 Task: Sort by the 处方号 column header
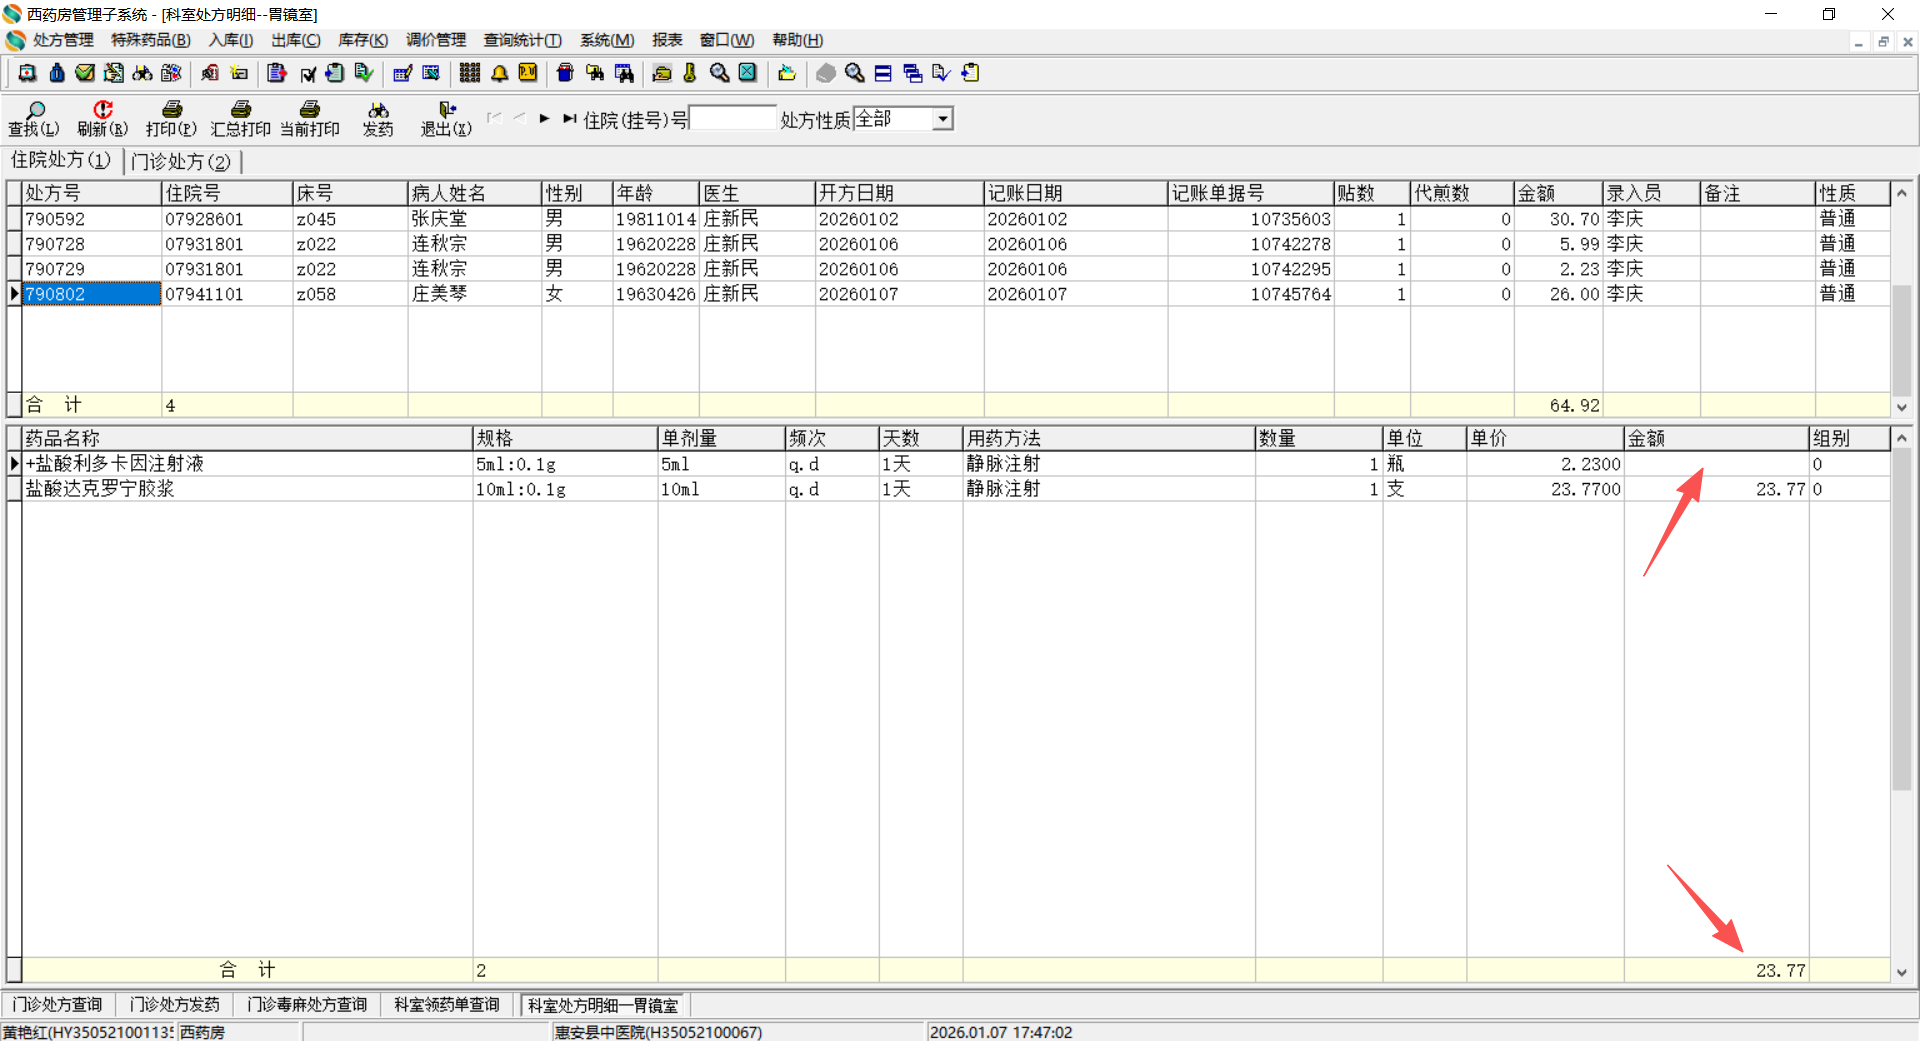pos(92,193)
